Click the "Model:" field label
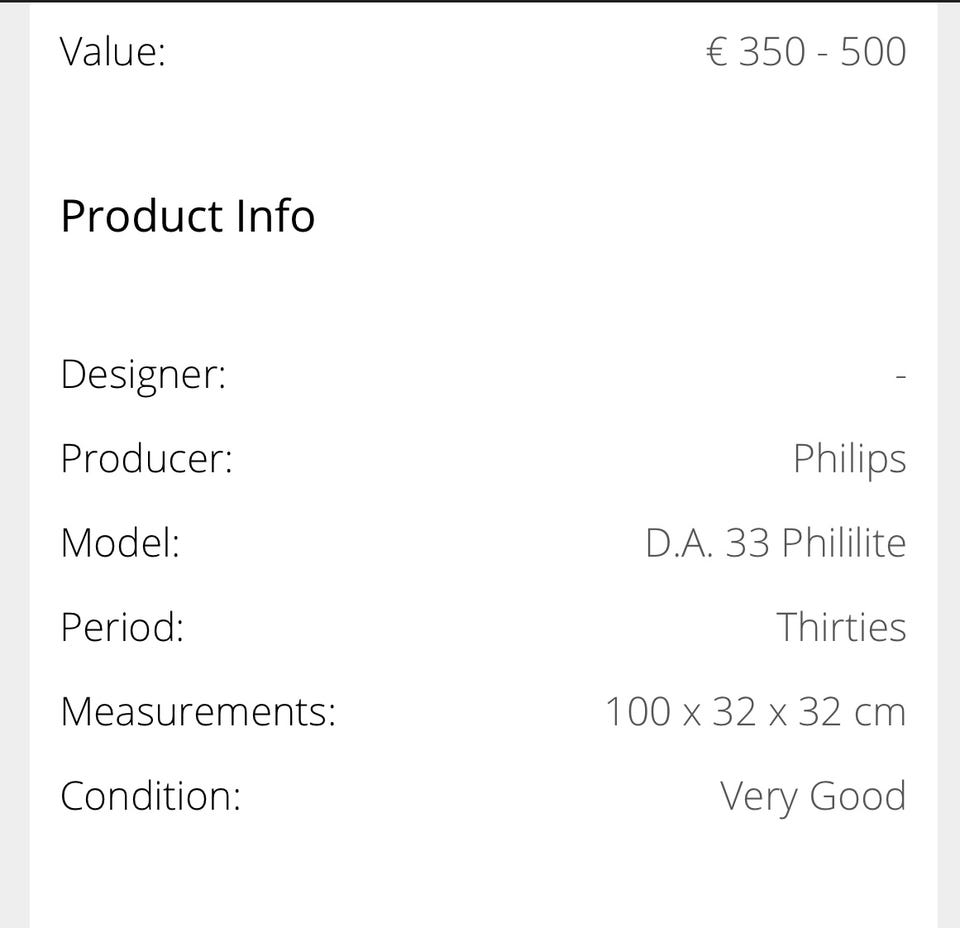The height and width of the screenshot is (928, 960). click(x=120, y=543)
